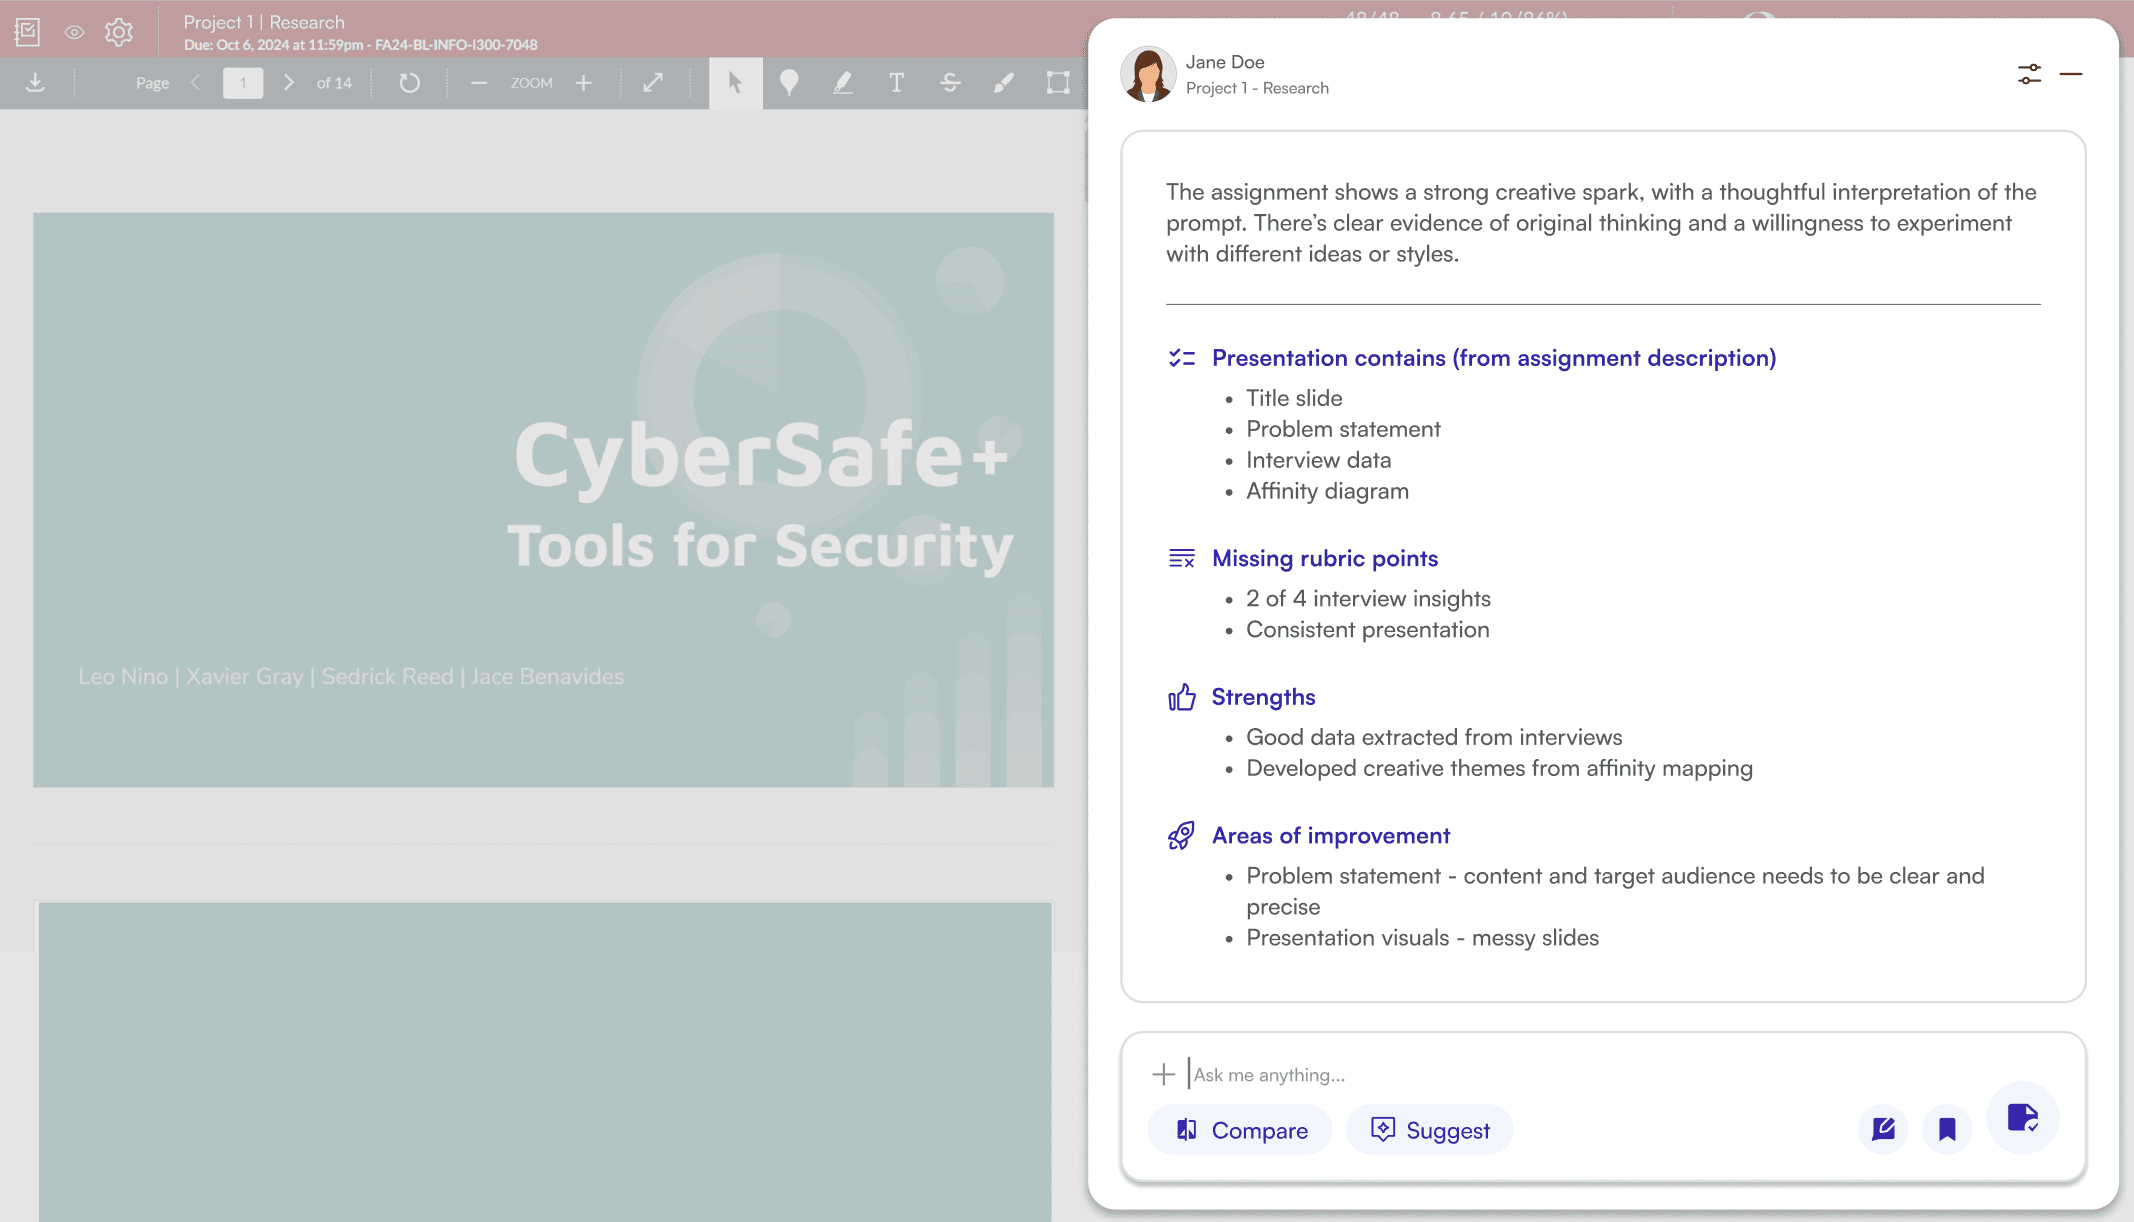Image resolution: width=2134 pixels, height=1222 pixels.
Task: Click the download document icon
Action: 35,83
